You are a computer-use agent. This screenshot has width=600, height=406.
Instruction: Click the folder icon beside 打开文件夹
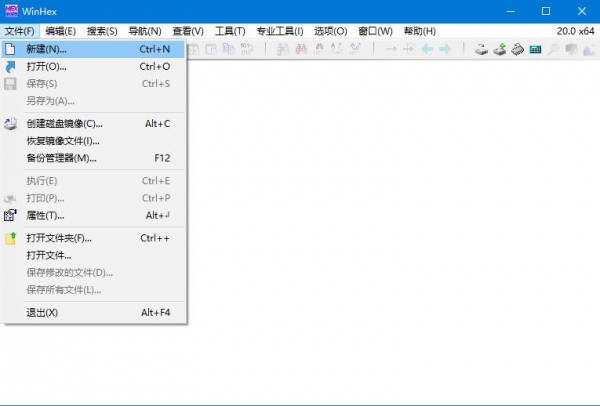coord(10,238)
